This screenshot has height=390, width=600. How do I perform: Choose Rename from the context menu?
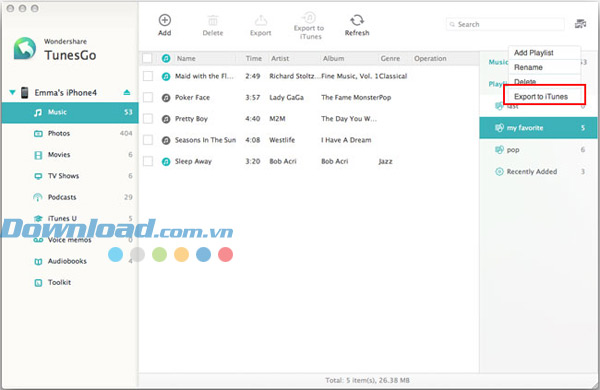click(x=545, y=67)
